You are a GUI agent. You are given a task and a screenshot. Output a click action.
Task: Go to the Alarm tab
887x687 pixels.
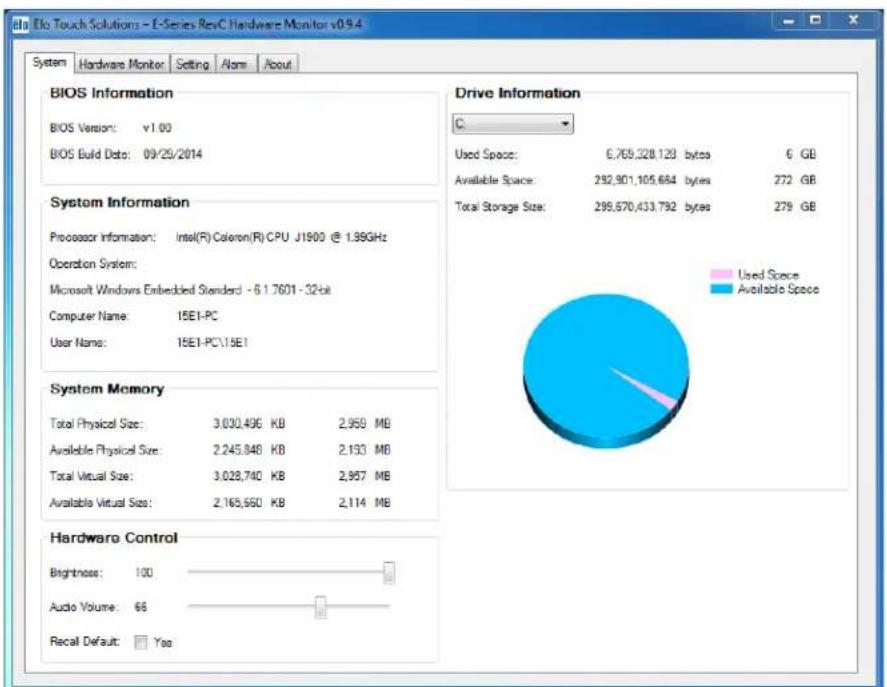[234, 65]
